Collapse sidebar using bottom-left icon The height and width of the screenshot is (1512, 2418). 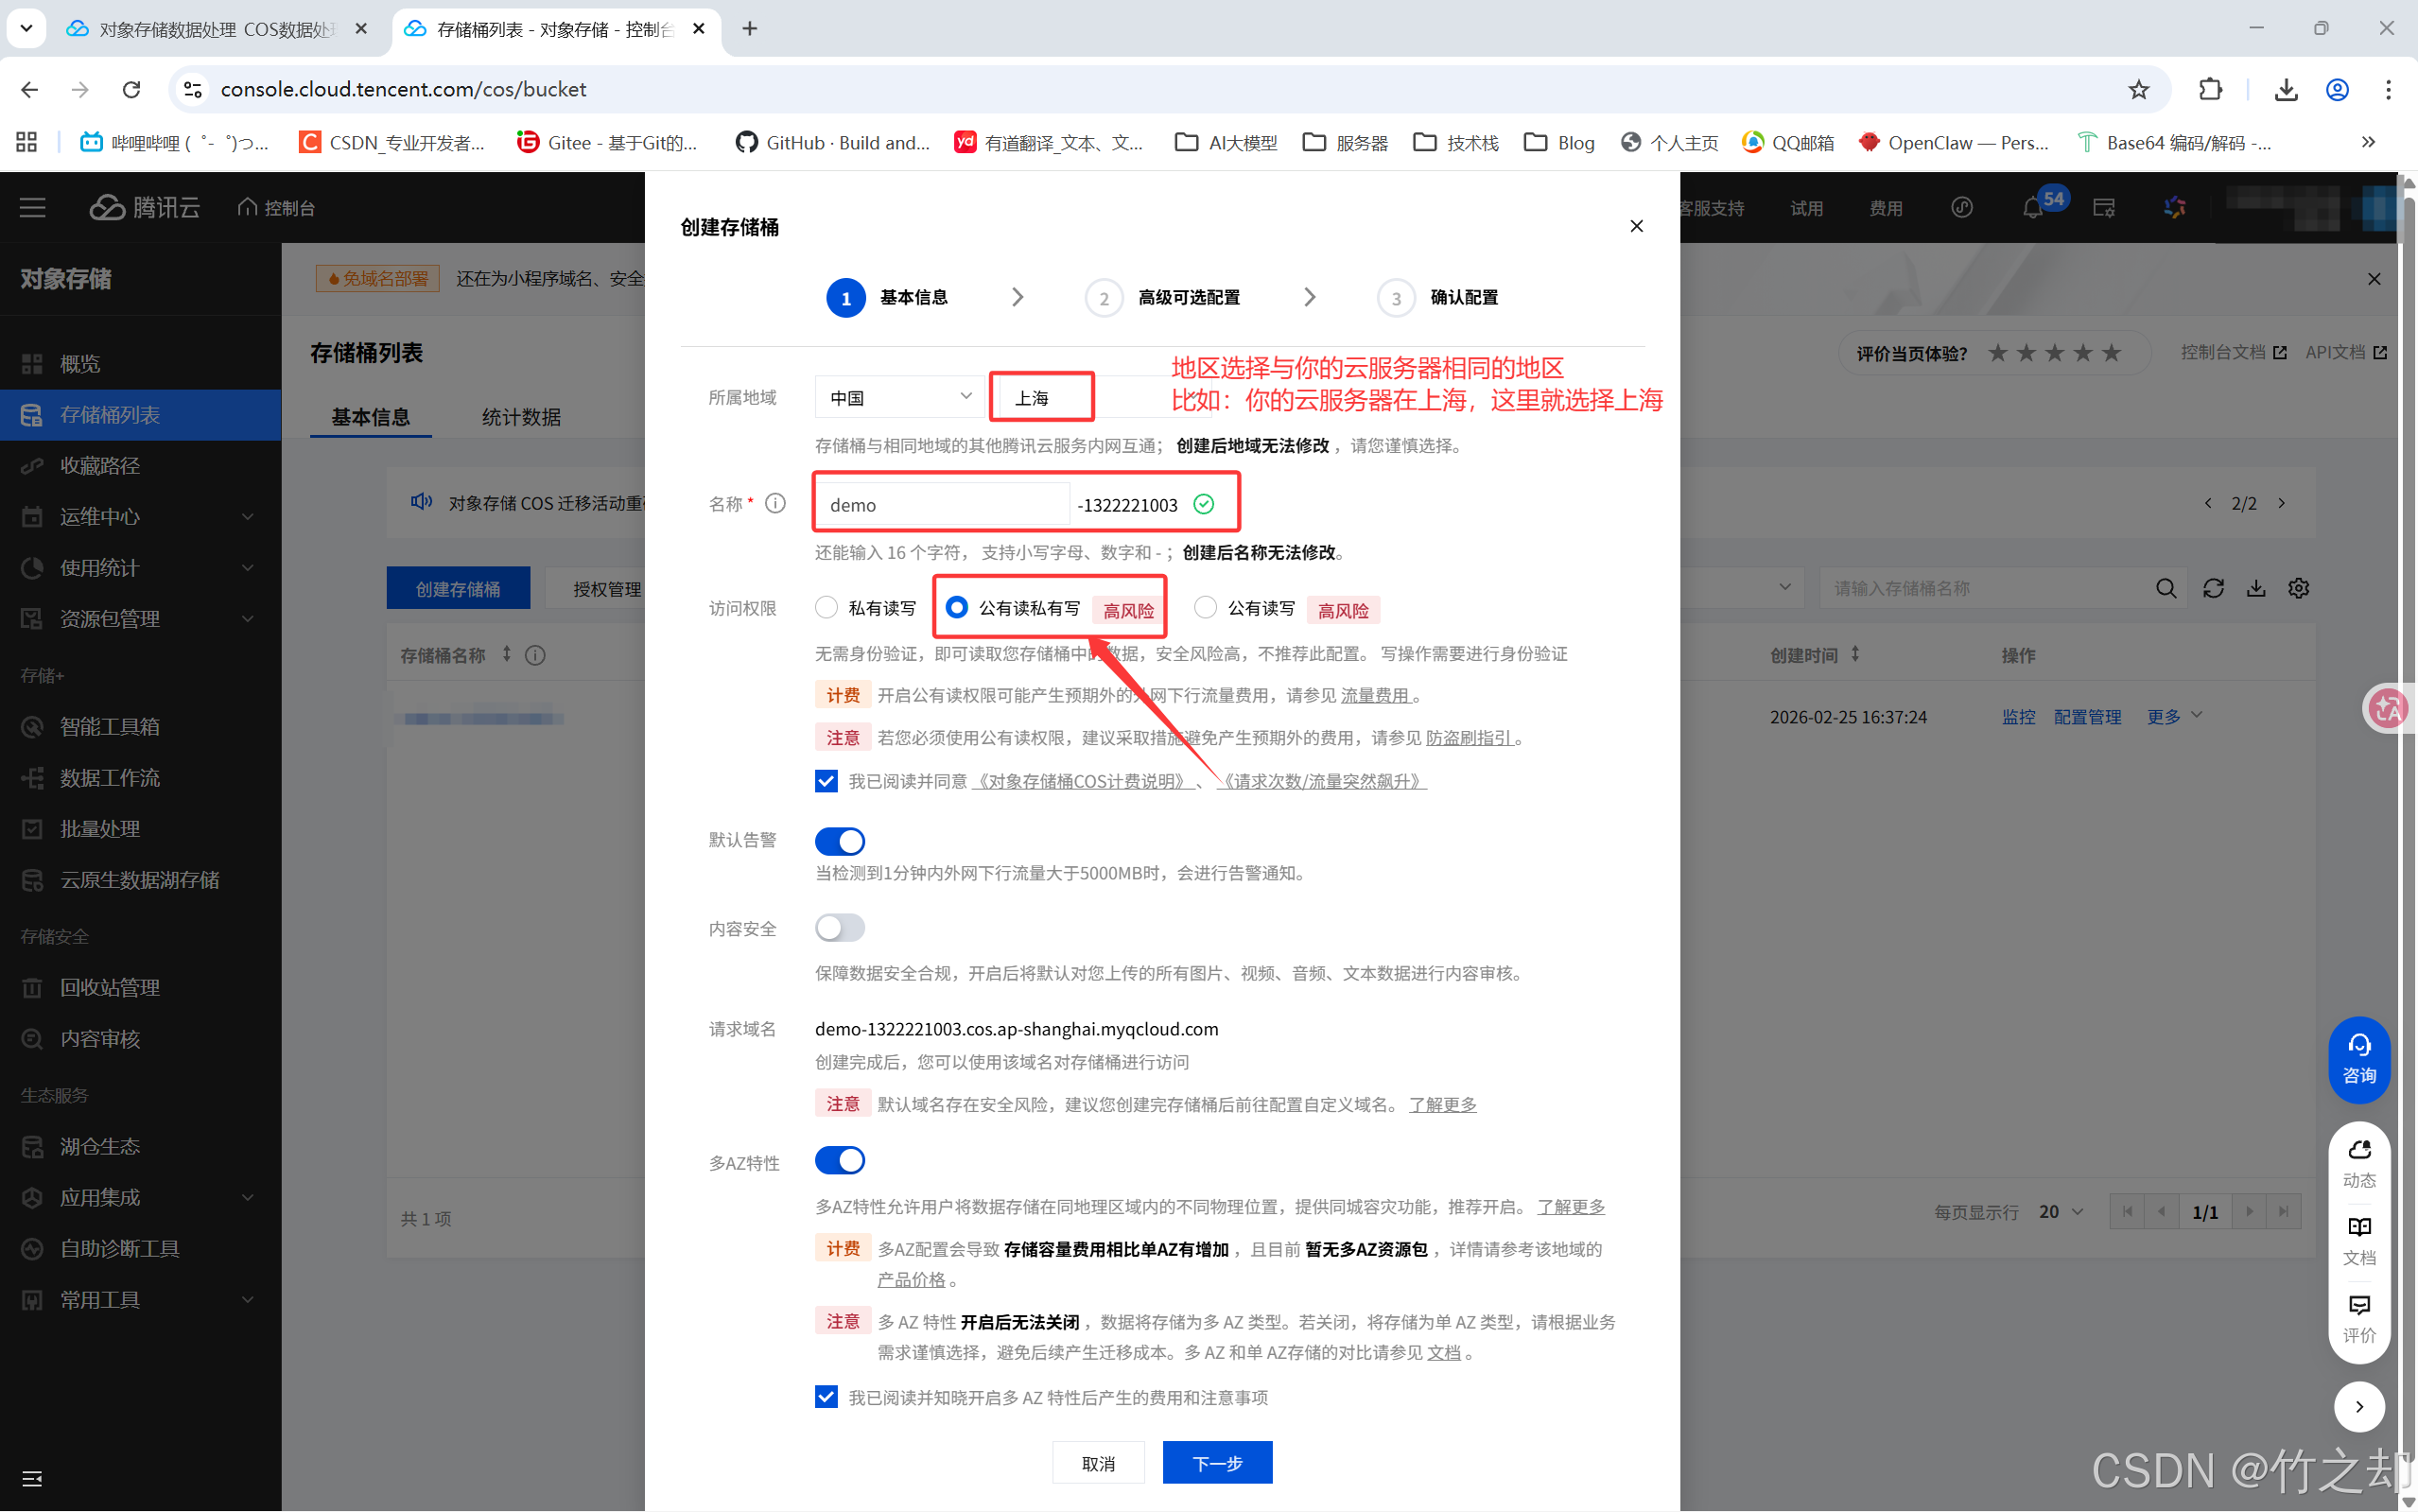tap(32, 1478)
